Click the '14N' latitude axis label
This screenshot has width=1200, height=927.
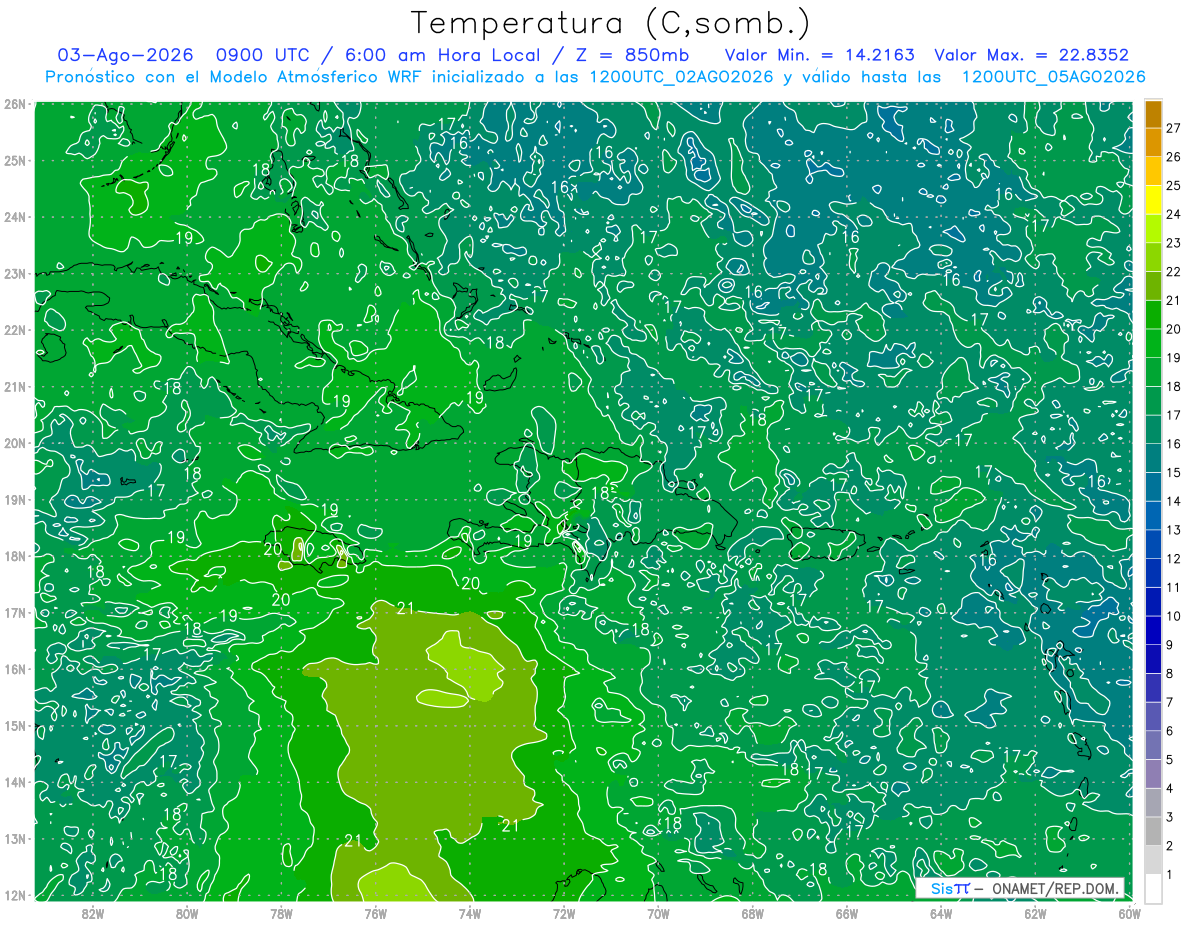click(15, 782)
